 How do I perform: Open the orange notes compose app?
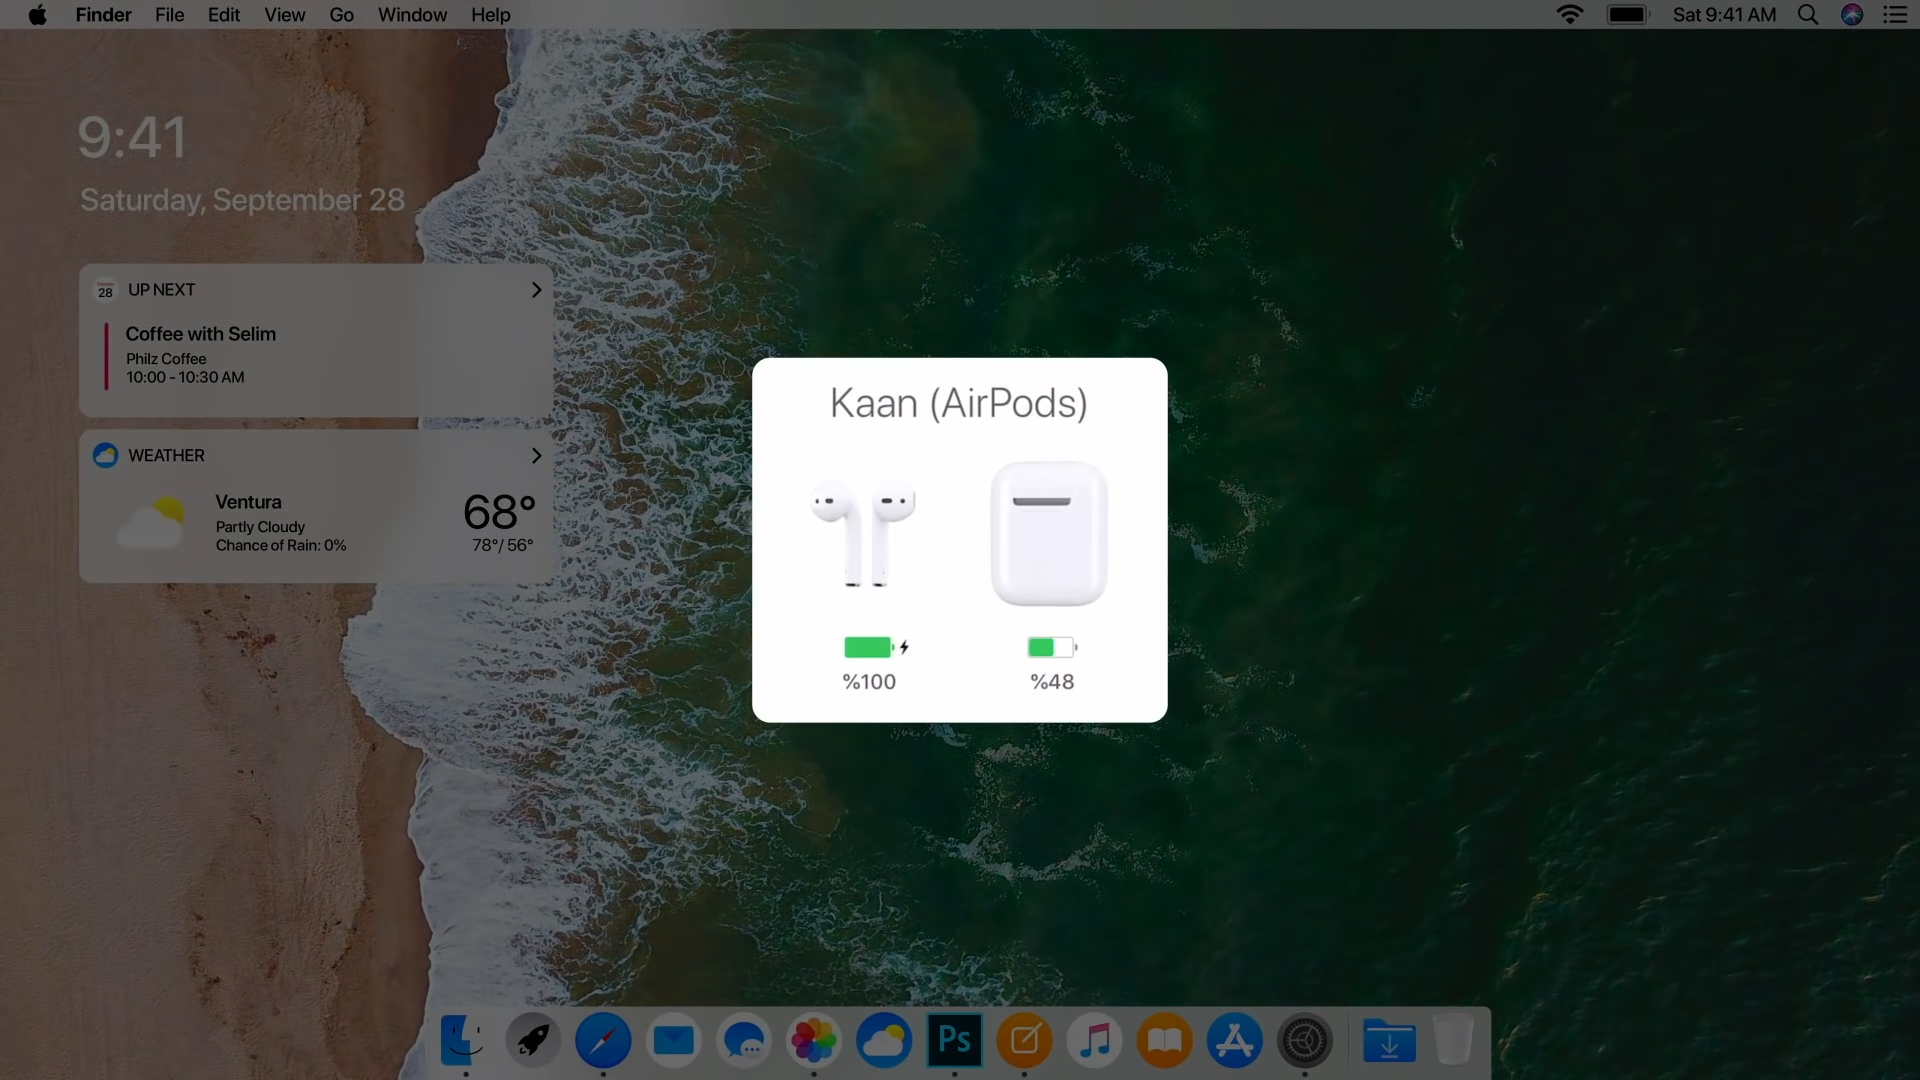click(x=1024, y=1041)
